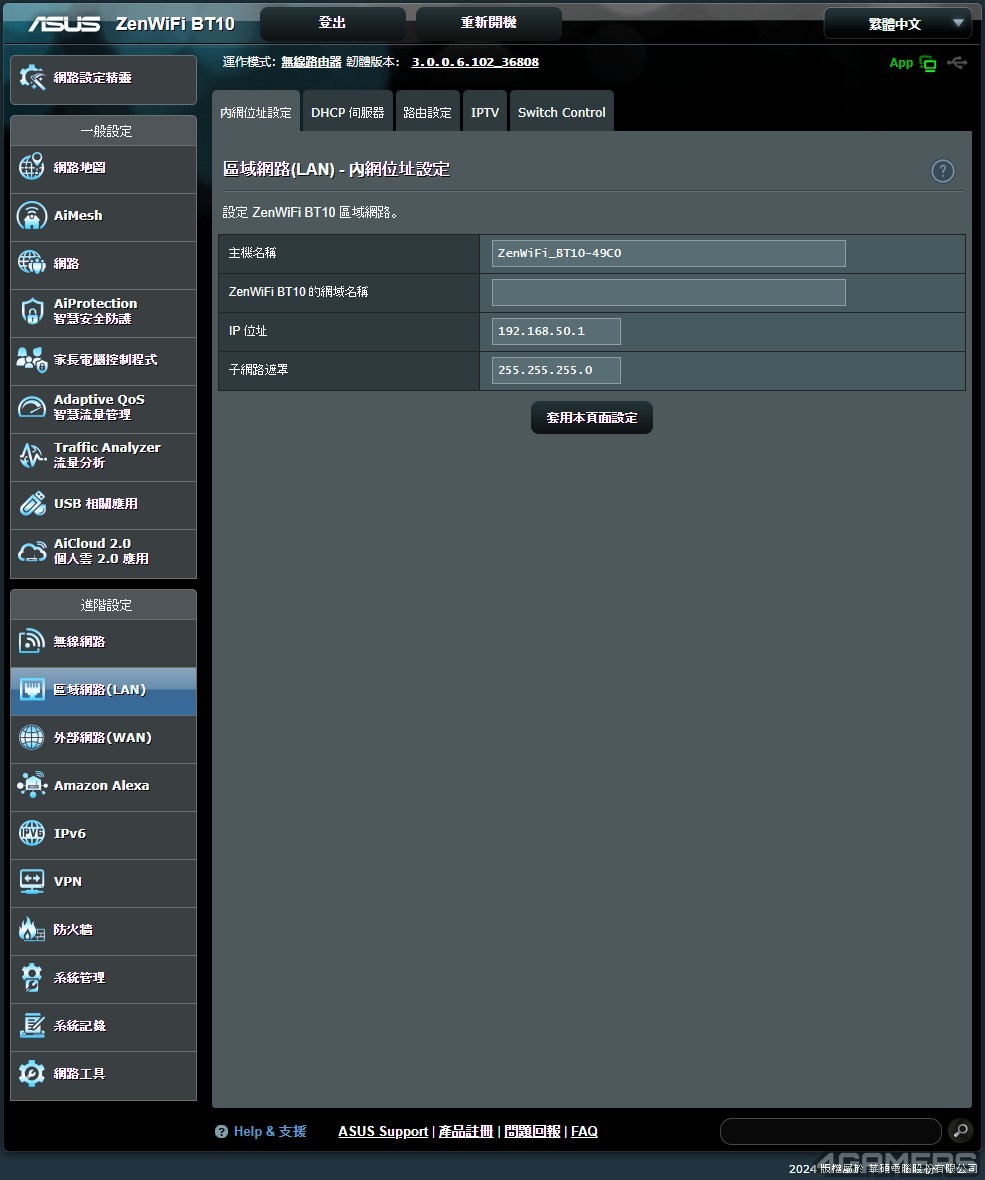Click the App status monitor icon
Viewport: 985px width, 1180px height.
click(x=929, y=64)
